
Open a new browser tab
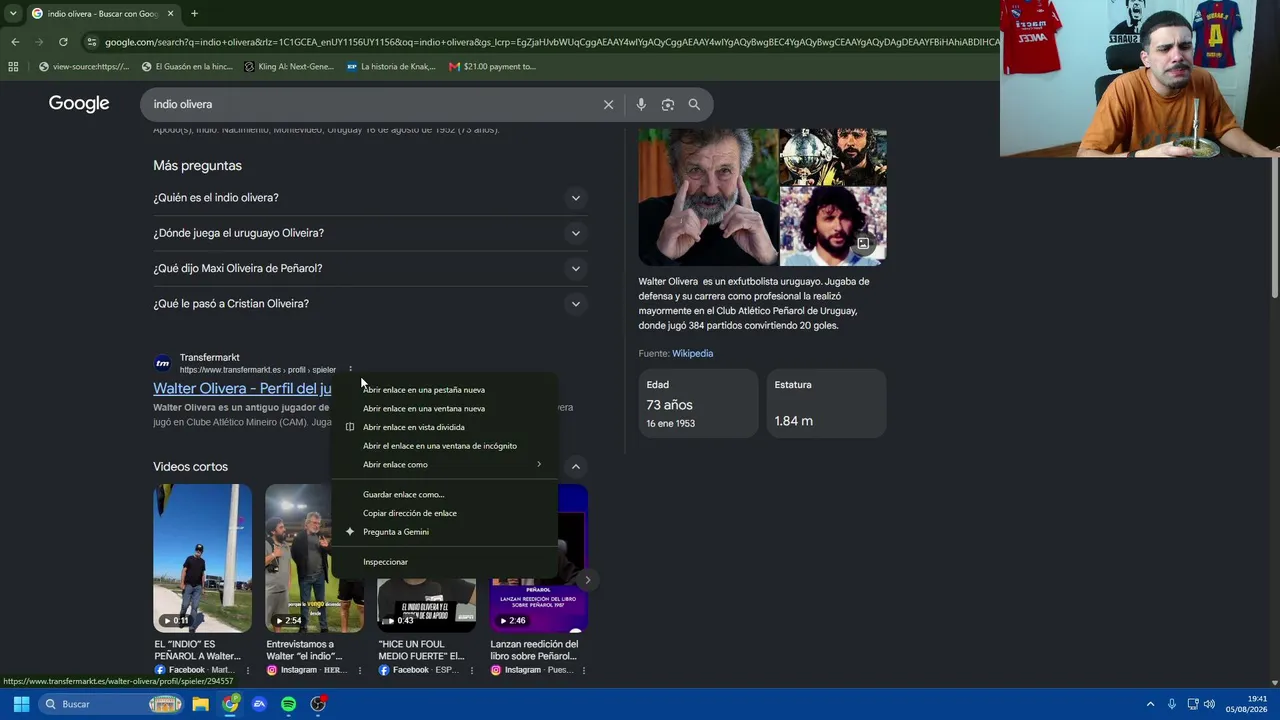pos(194,14)
